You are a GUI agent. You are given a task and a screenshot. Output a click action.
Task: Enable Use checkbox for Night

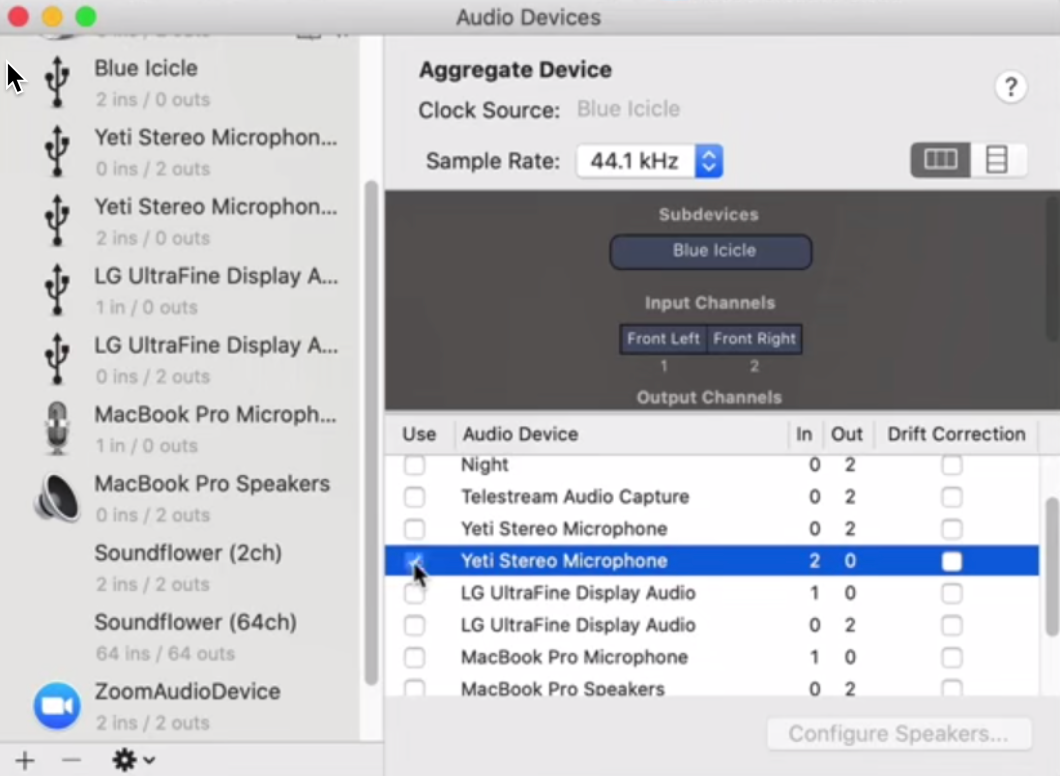point(414,465)
